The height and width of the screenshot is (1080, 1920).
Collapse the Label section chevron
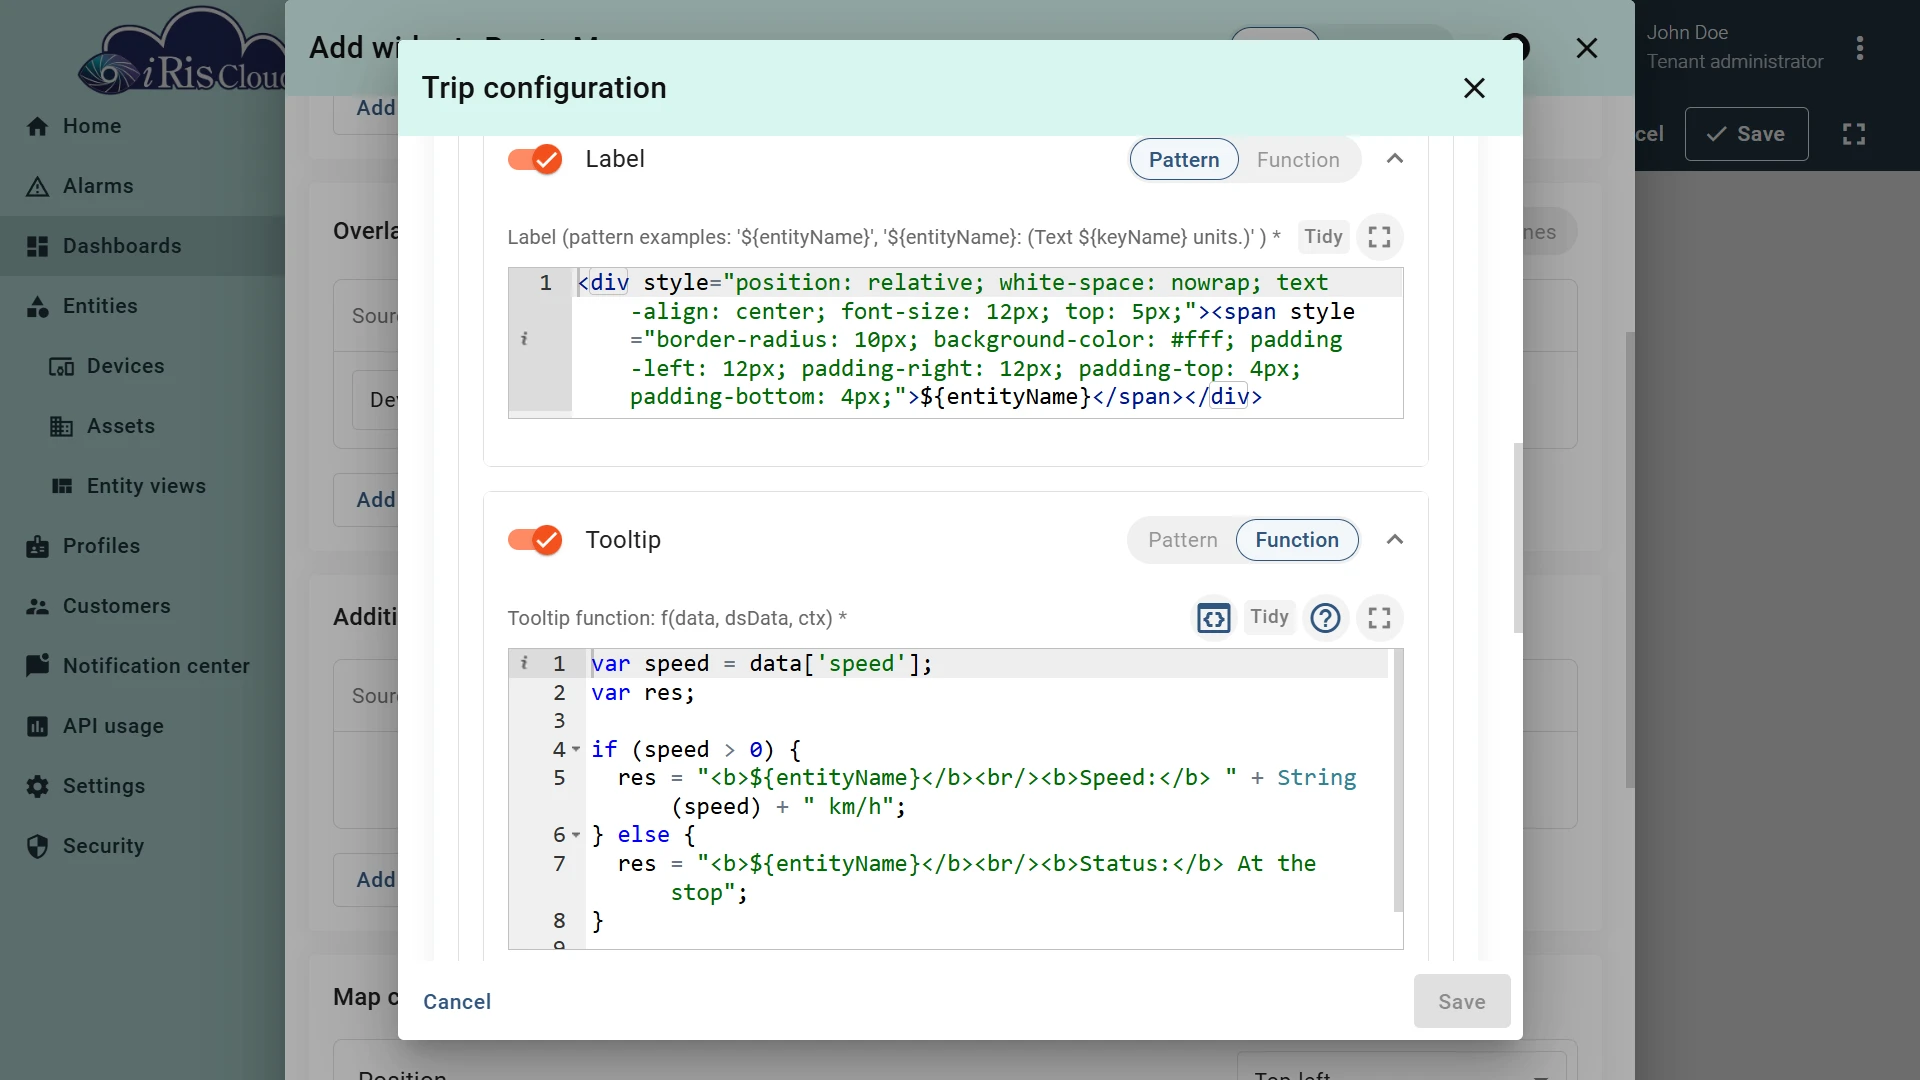(1394, 159)
